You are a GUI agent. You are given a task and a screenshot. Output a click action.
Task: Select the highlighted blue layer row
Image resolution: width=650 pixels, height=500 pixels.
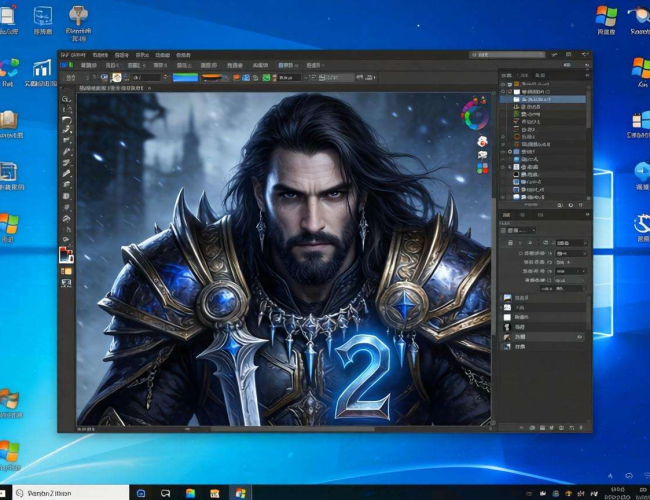(x=543, y=100)
